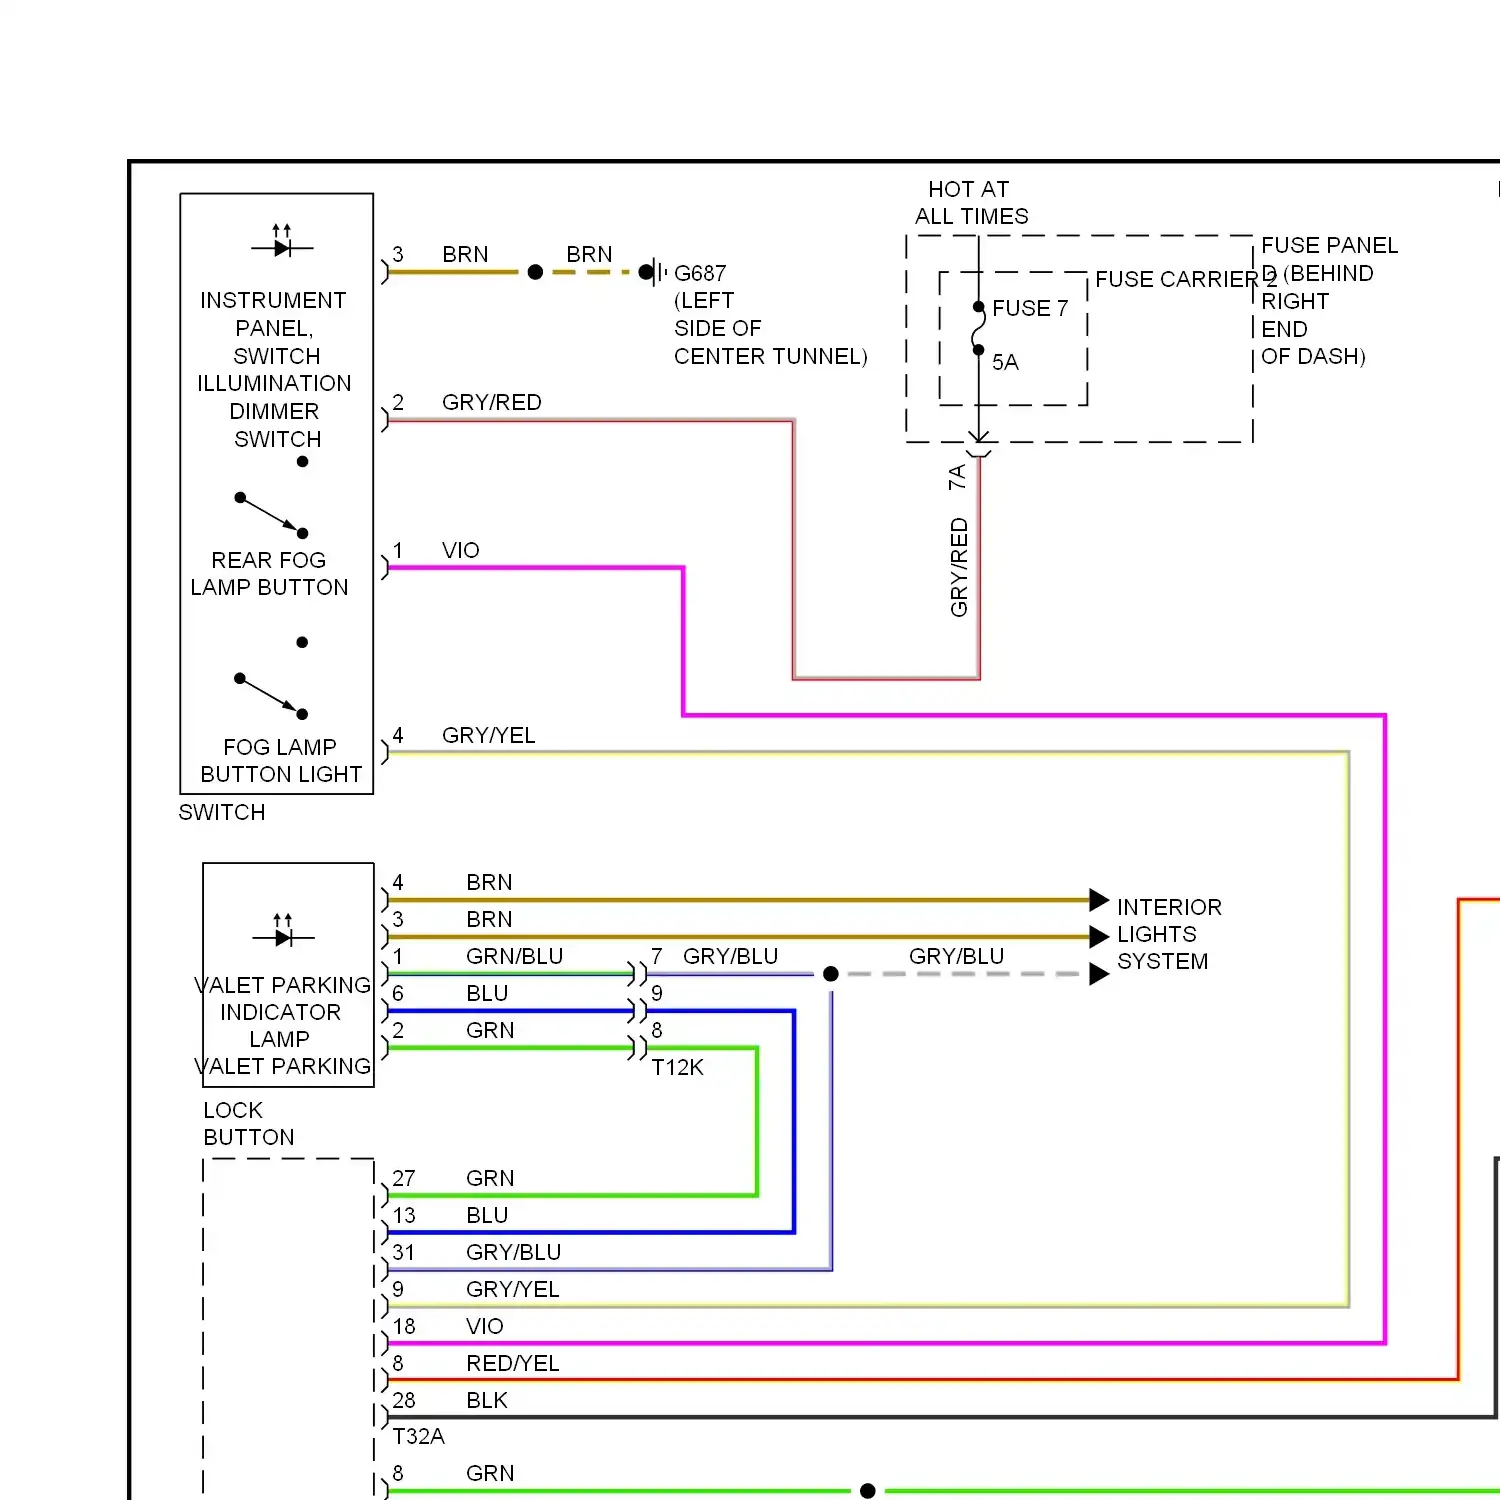Screen dimensions: 1500x1500
Task: Click the FUSE PANEL D label
Action: (1329, 300)
